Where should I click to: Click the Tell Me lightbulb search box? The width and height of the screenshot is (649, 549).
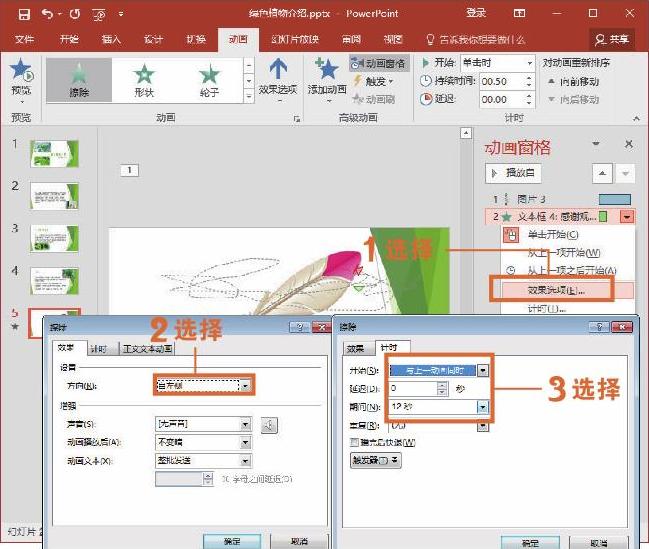pos(476,40)
